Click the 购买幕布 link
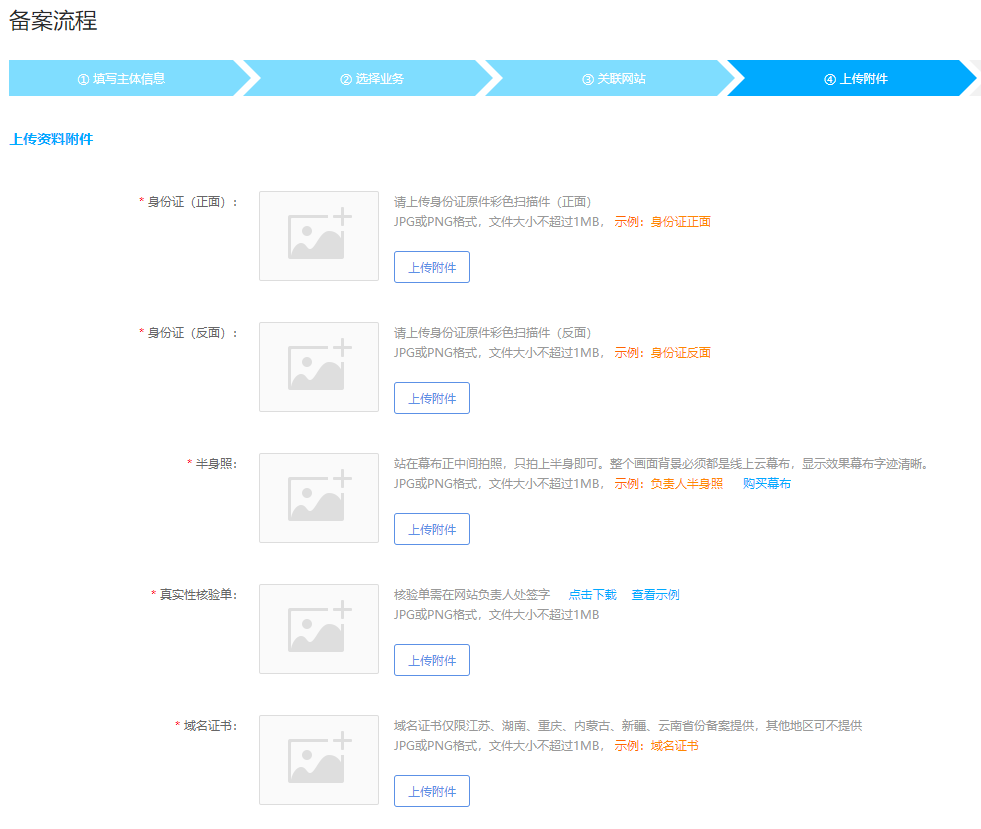 point(767,484)
